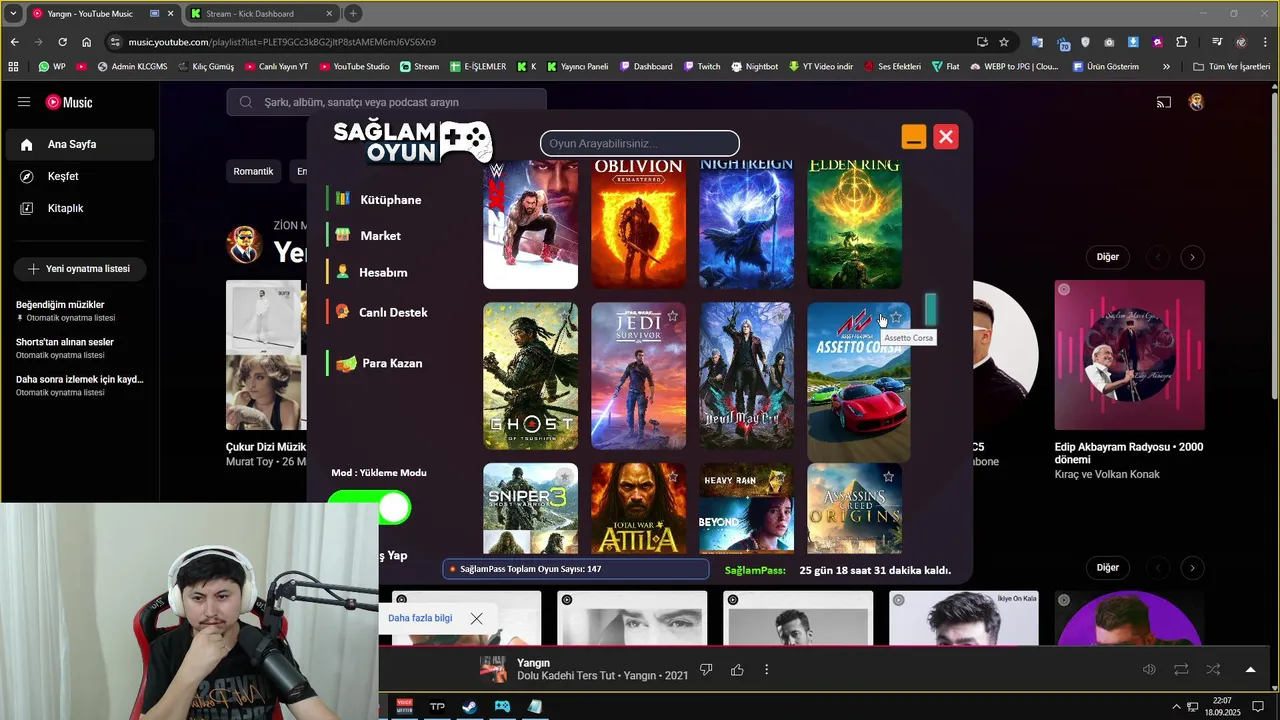Open the YouTube Music hamburger menu
Screen dimensions: 1280x720
coord(24,102)
